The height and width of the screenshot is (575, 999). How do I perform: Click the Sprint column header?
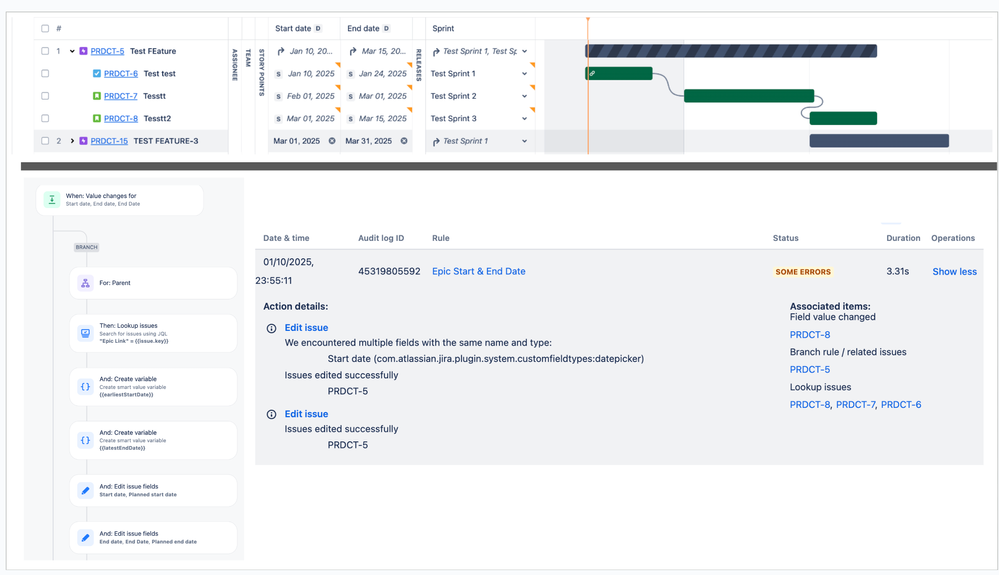(x=443, y=28)
